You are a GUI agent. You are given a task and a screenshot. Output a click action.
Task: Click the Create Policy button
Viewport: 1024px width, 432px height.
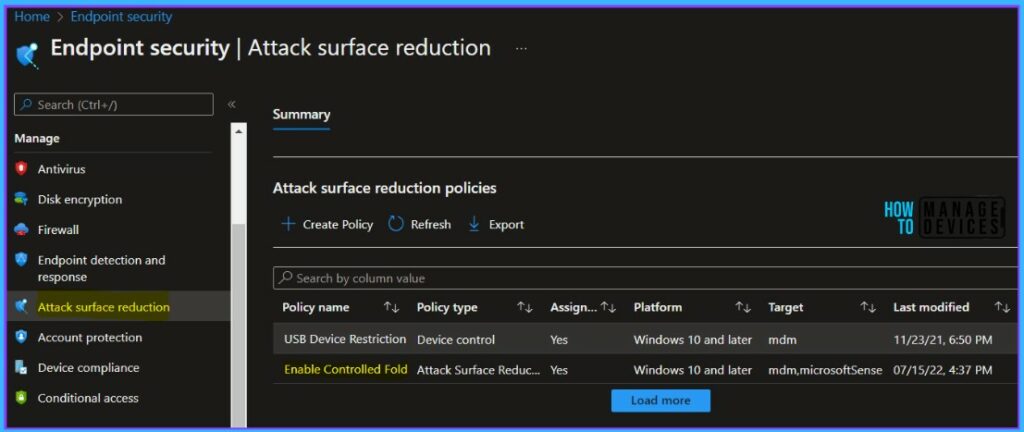pyautogui.click(x=327, y=224)
